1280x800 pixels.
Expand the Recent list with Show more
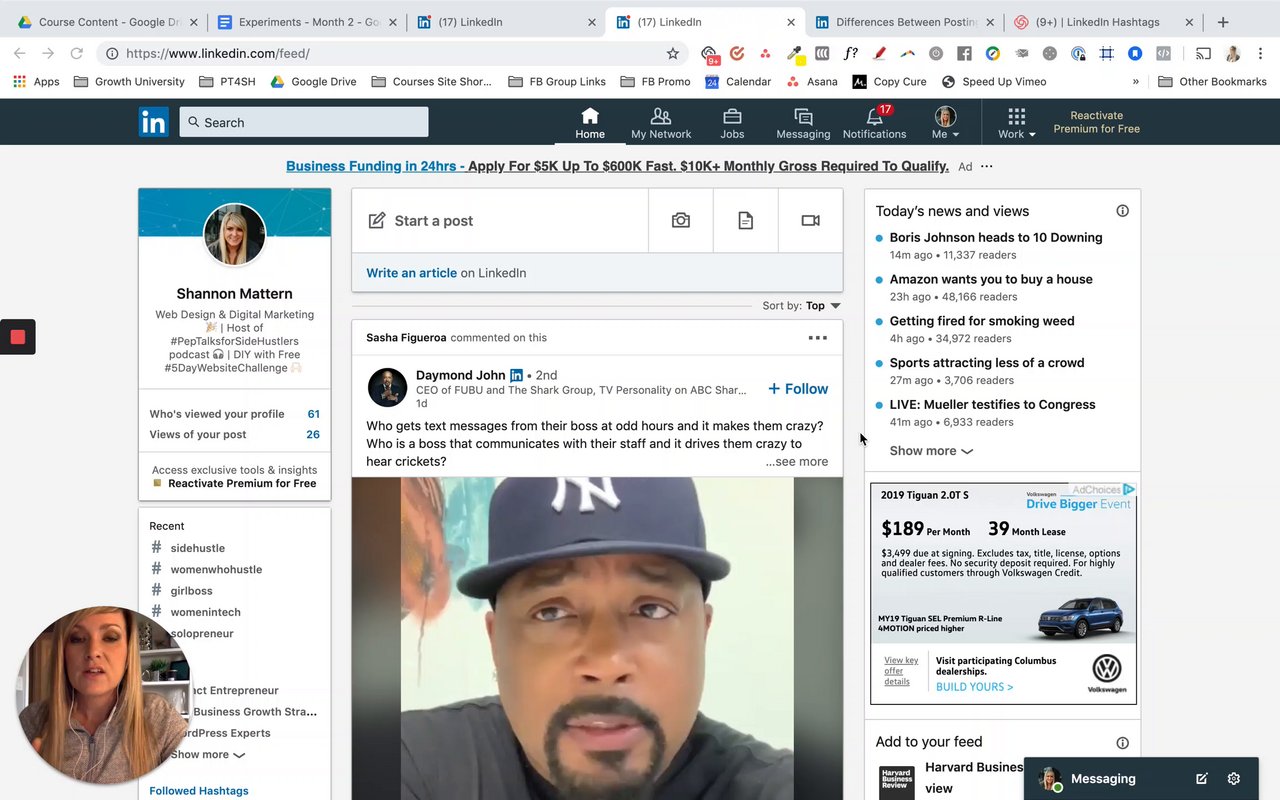(x=208, y=755)
